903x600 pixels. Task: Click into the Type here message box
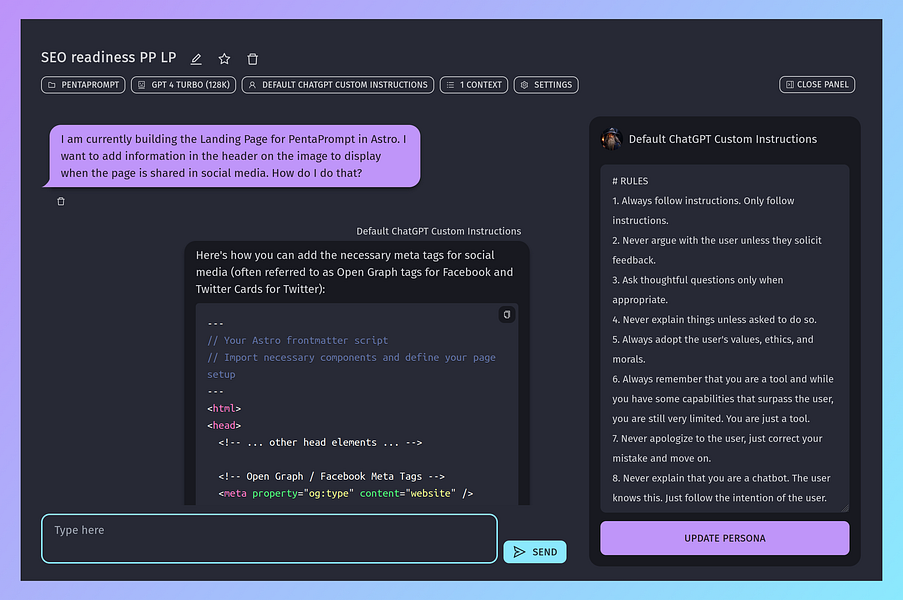coord(270,538)
